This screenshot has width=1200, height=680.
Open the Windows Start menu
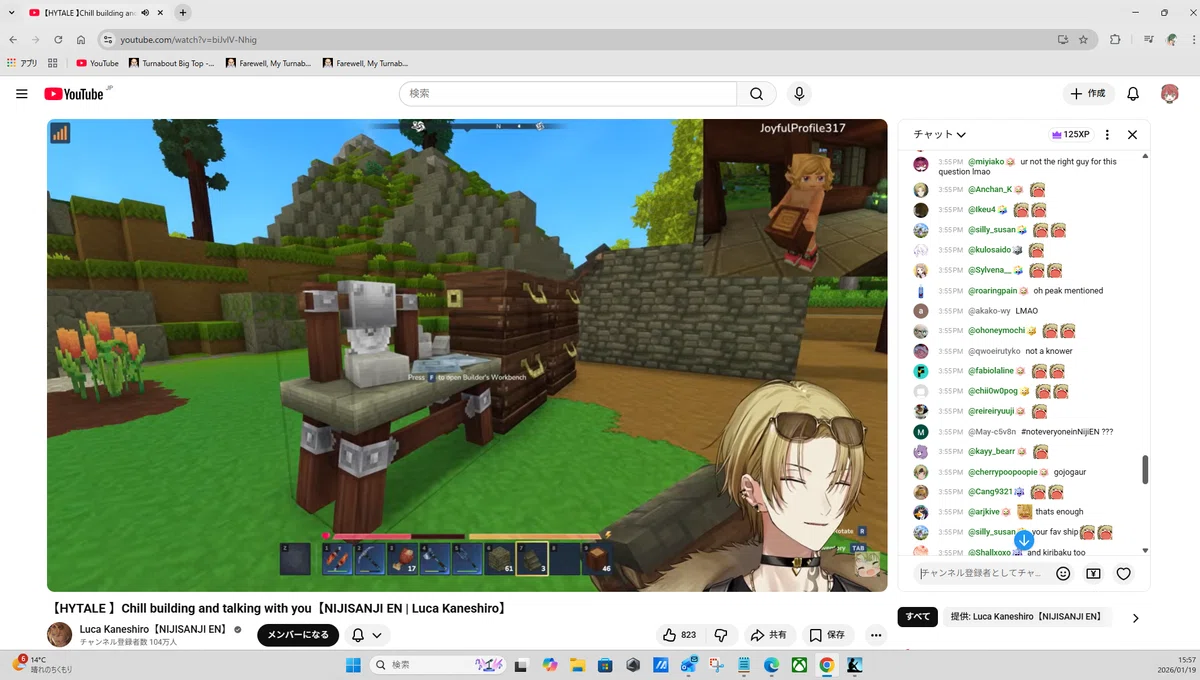353,665
